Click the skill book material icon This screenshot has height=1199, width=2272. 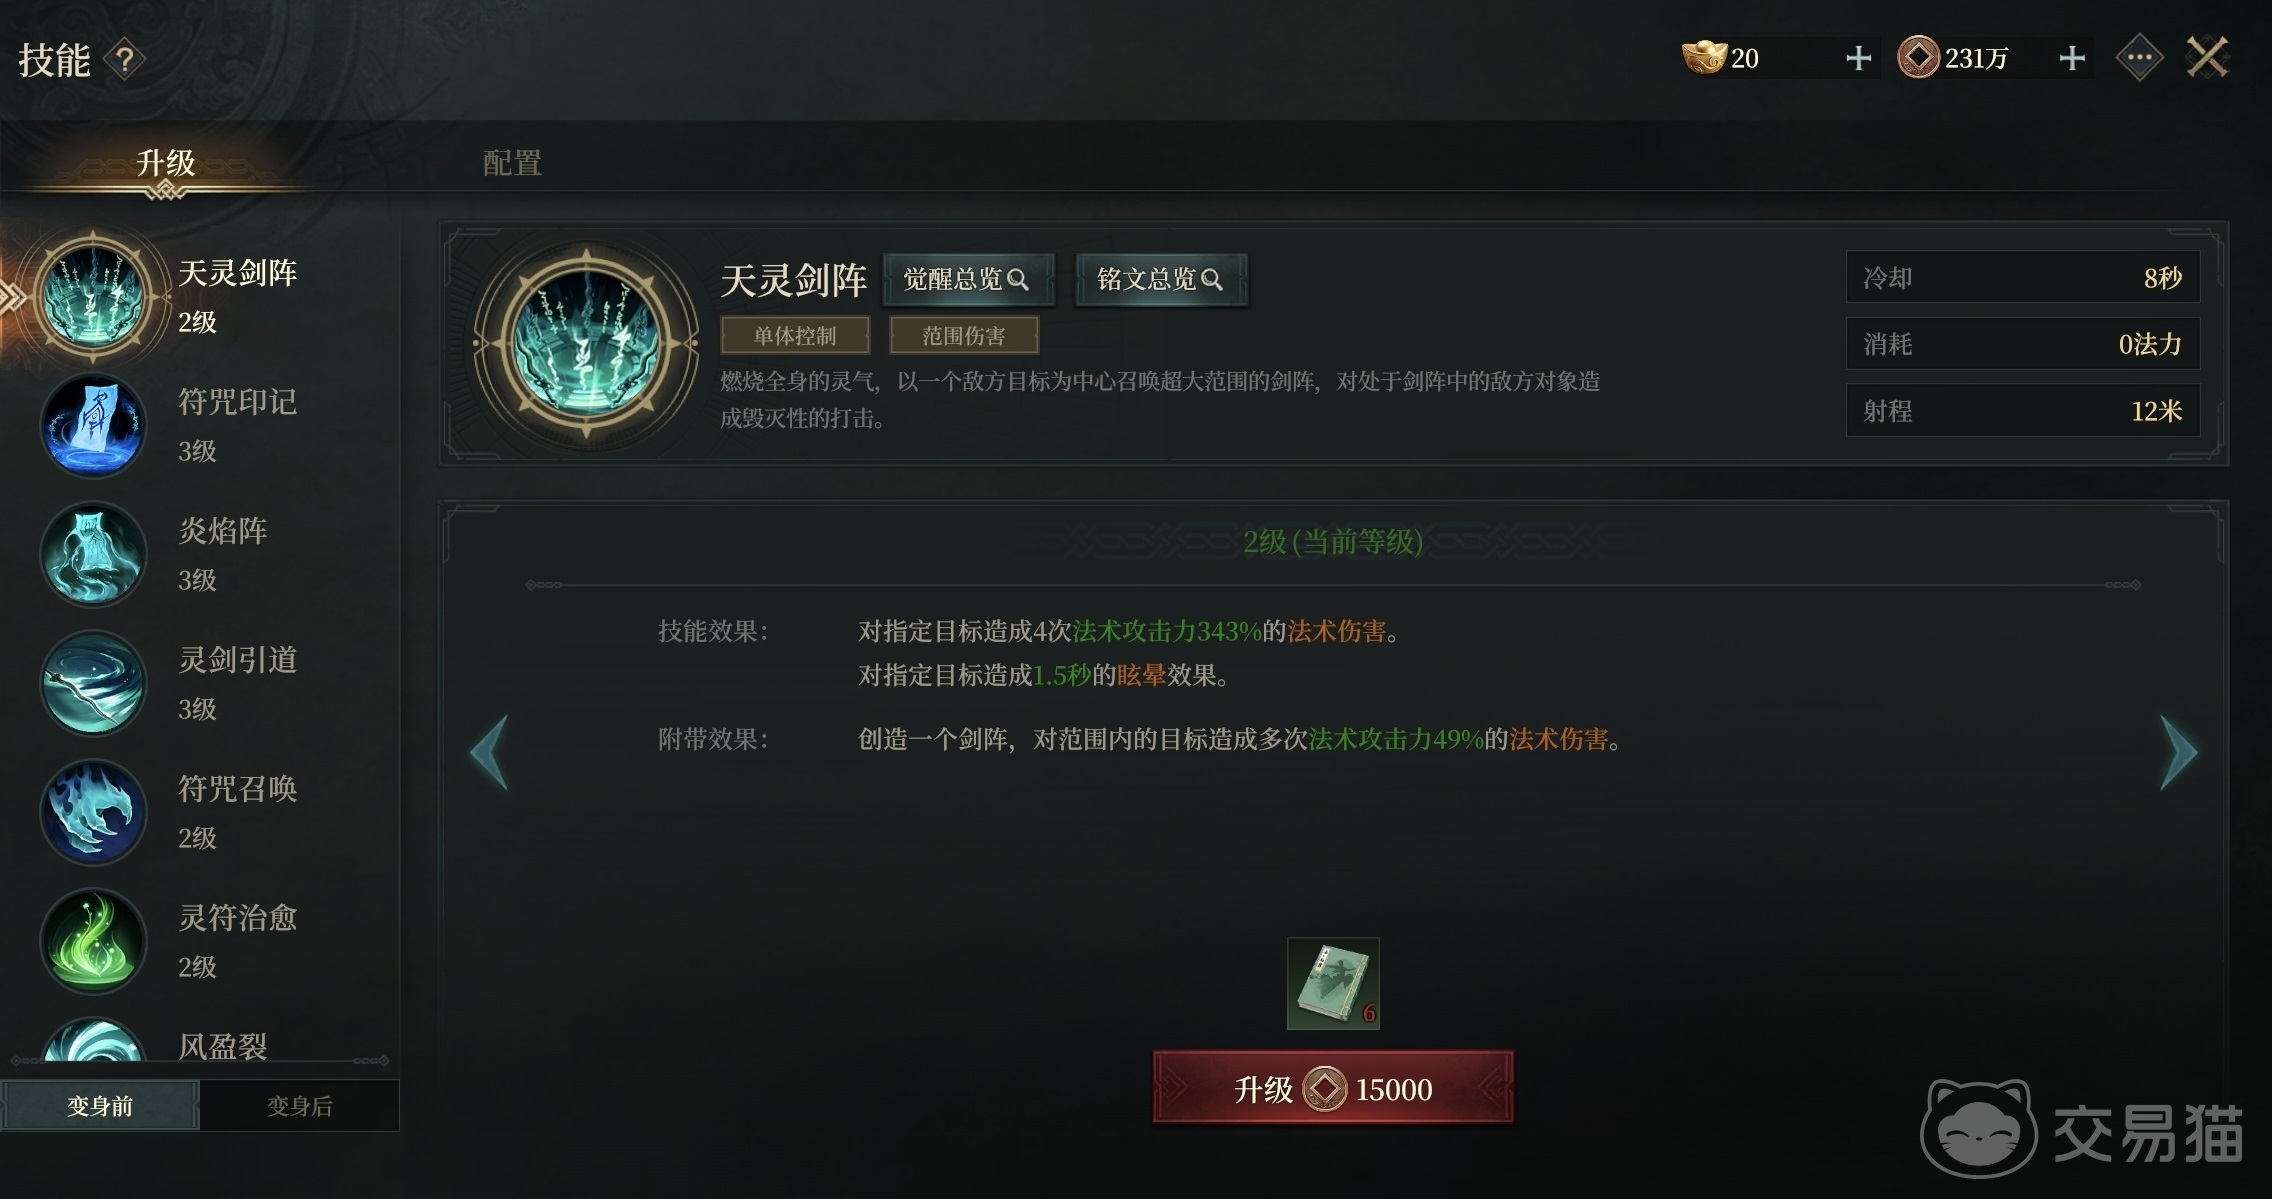[1333, 983]
